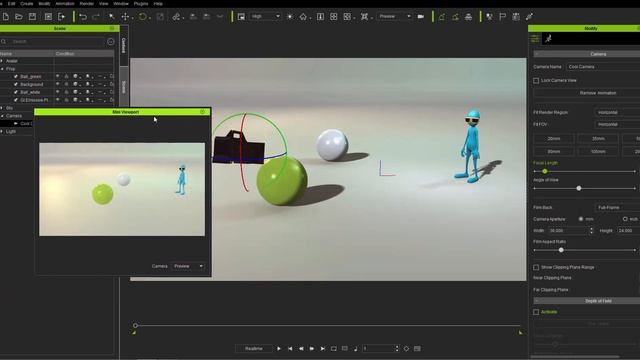Switch to the Content side tab
640x360 pixels.
124,45
